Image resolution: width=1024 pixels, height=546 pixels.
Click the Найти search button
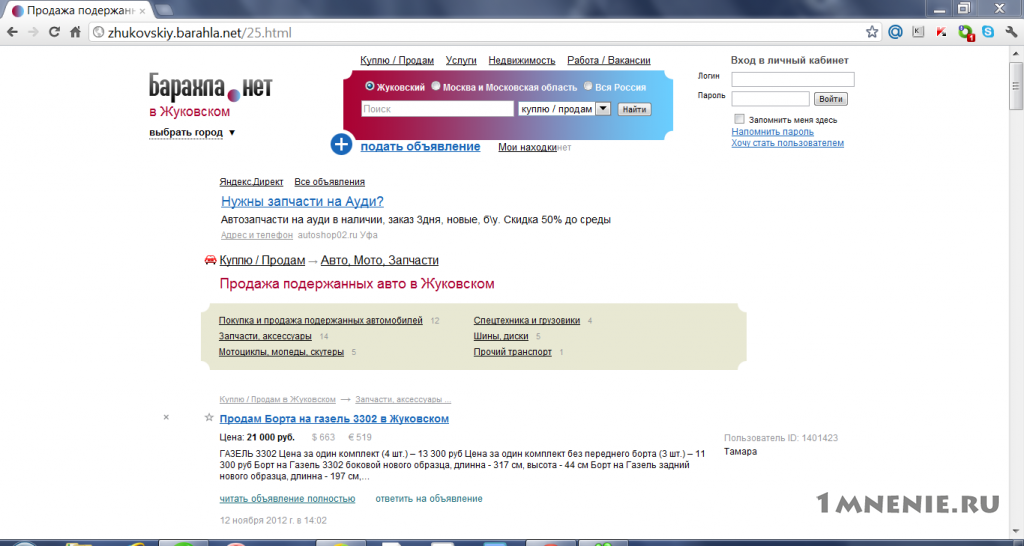[634, 109]
